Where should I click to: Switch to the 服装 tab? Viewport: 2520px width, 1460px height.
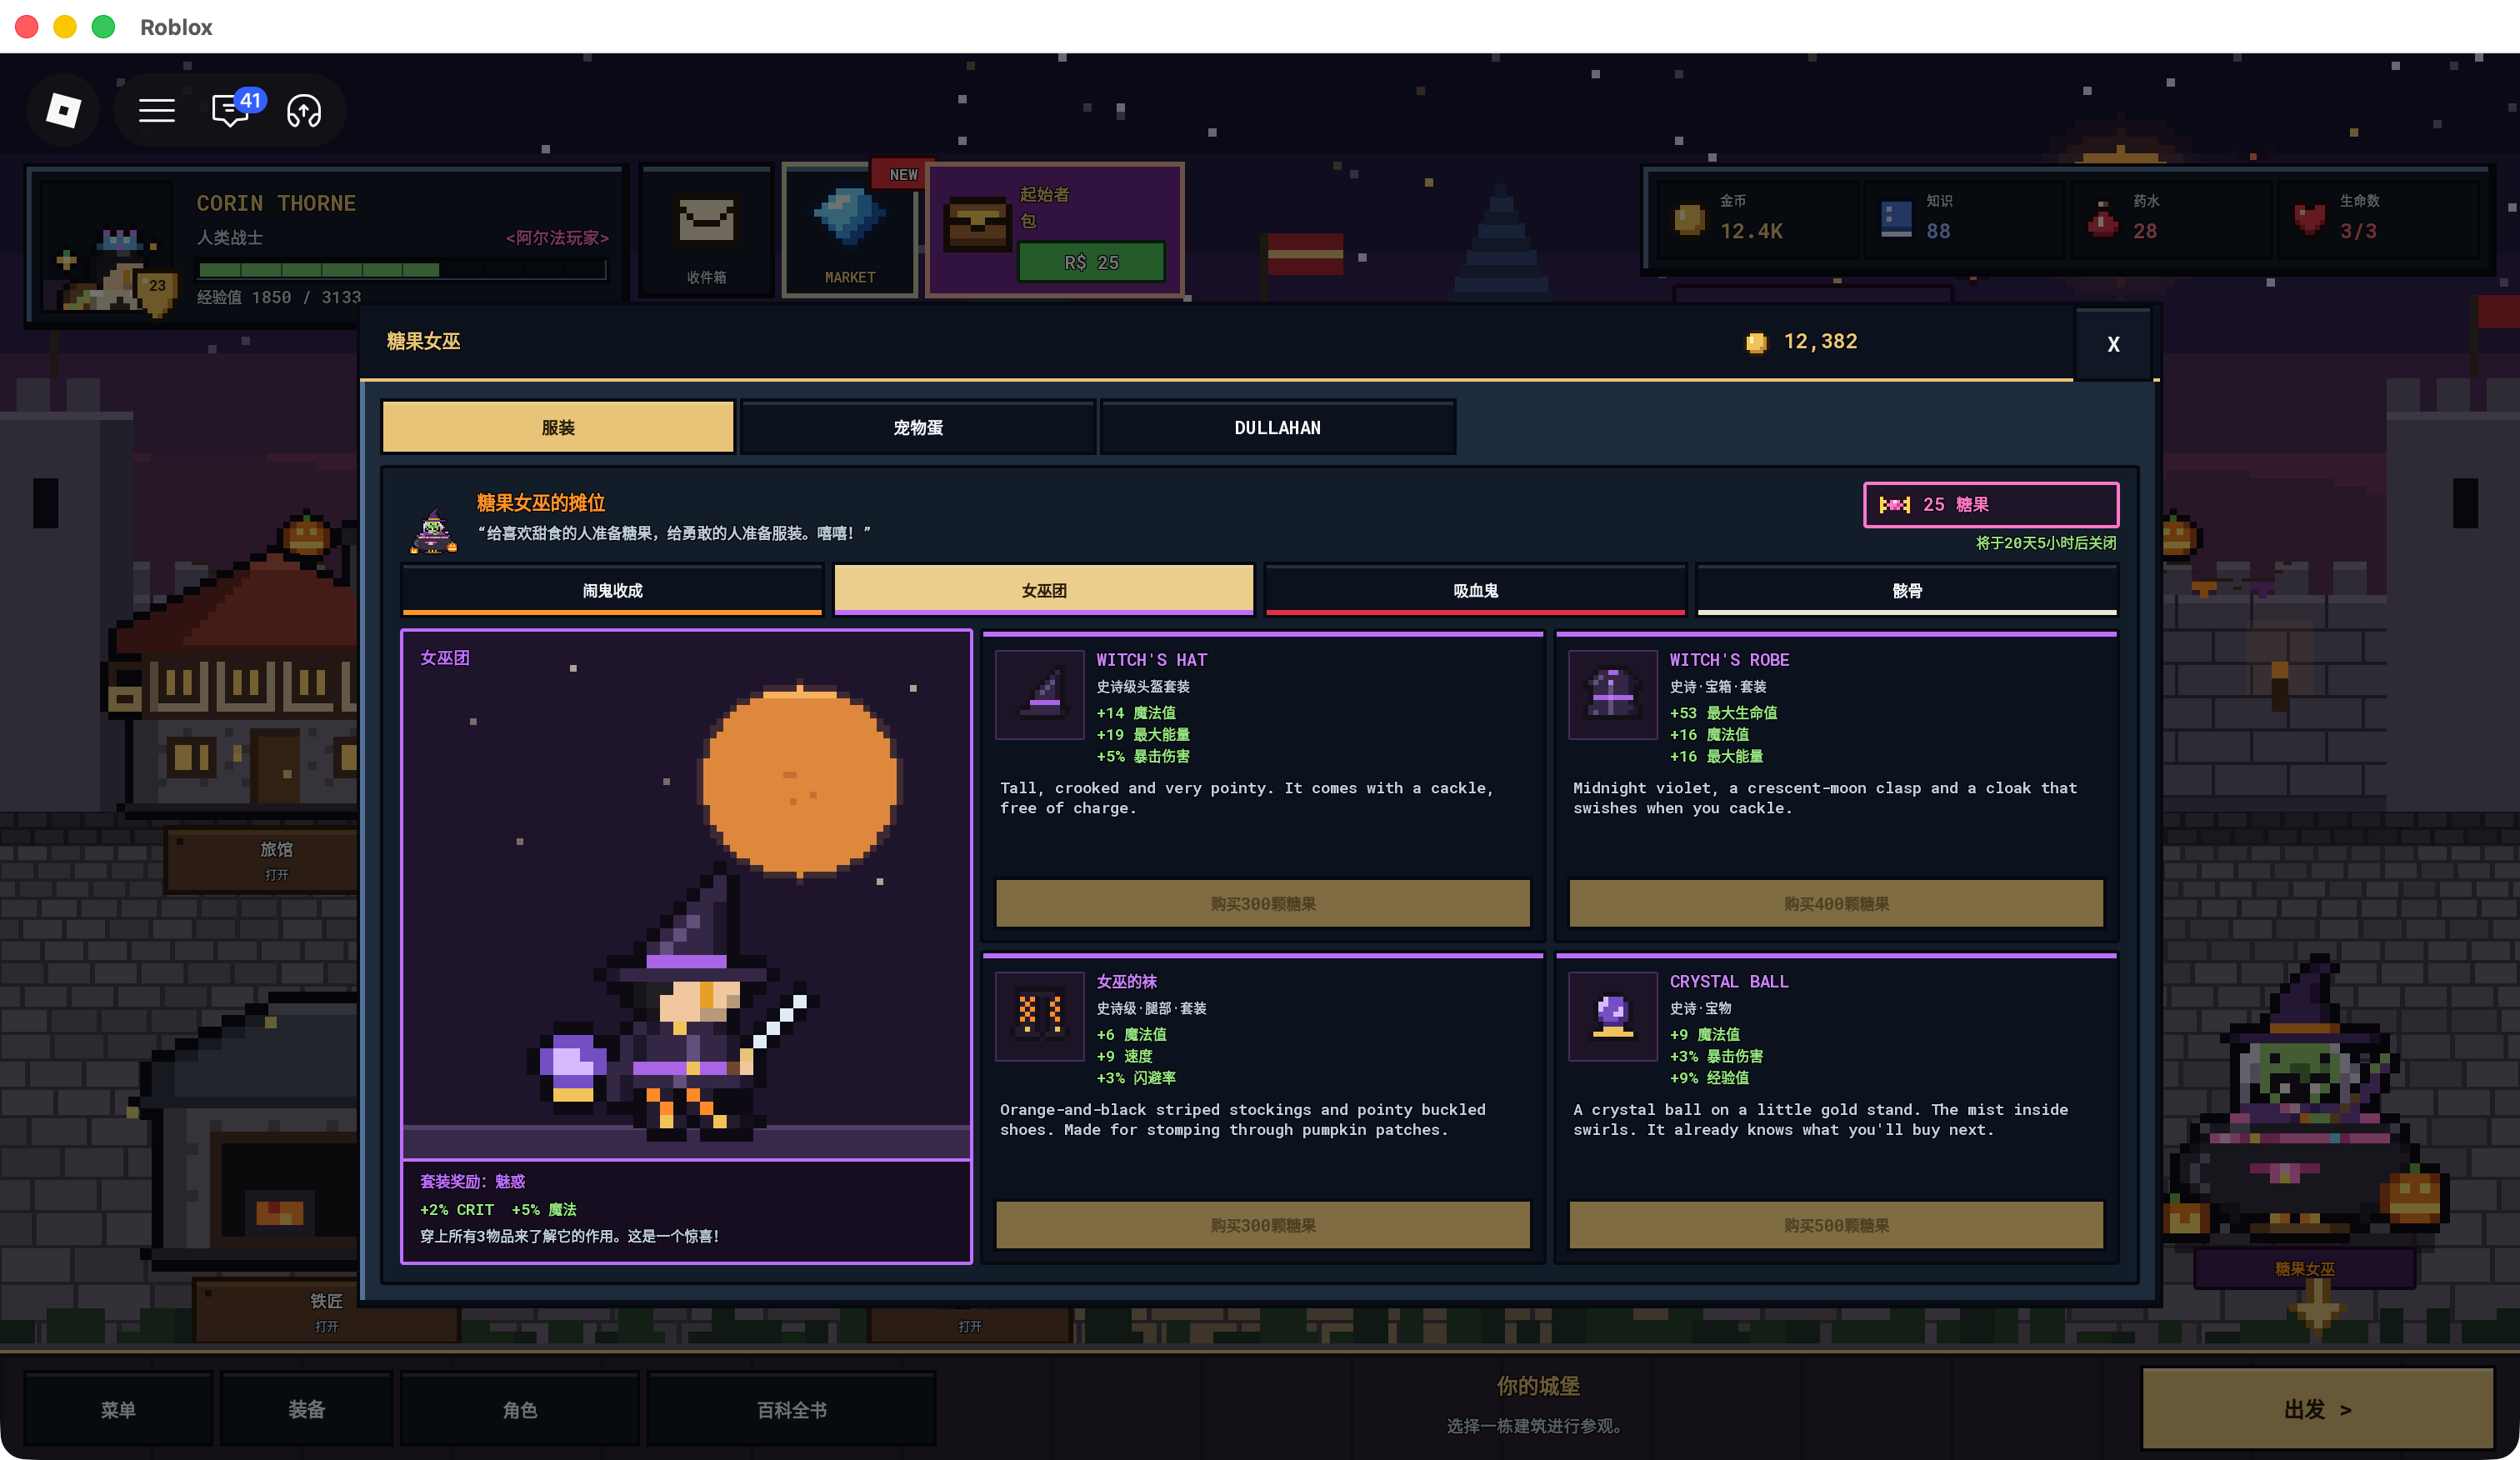click(x=558, y=427)
